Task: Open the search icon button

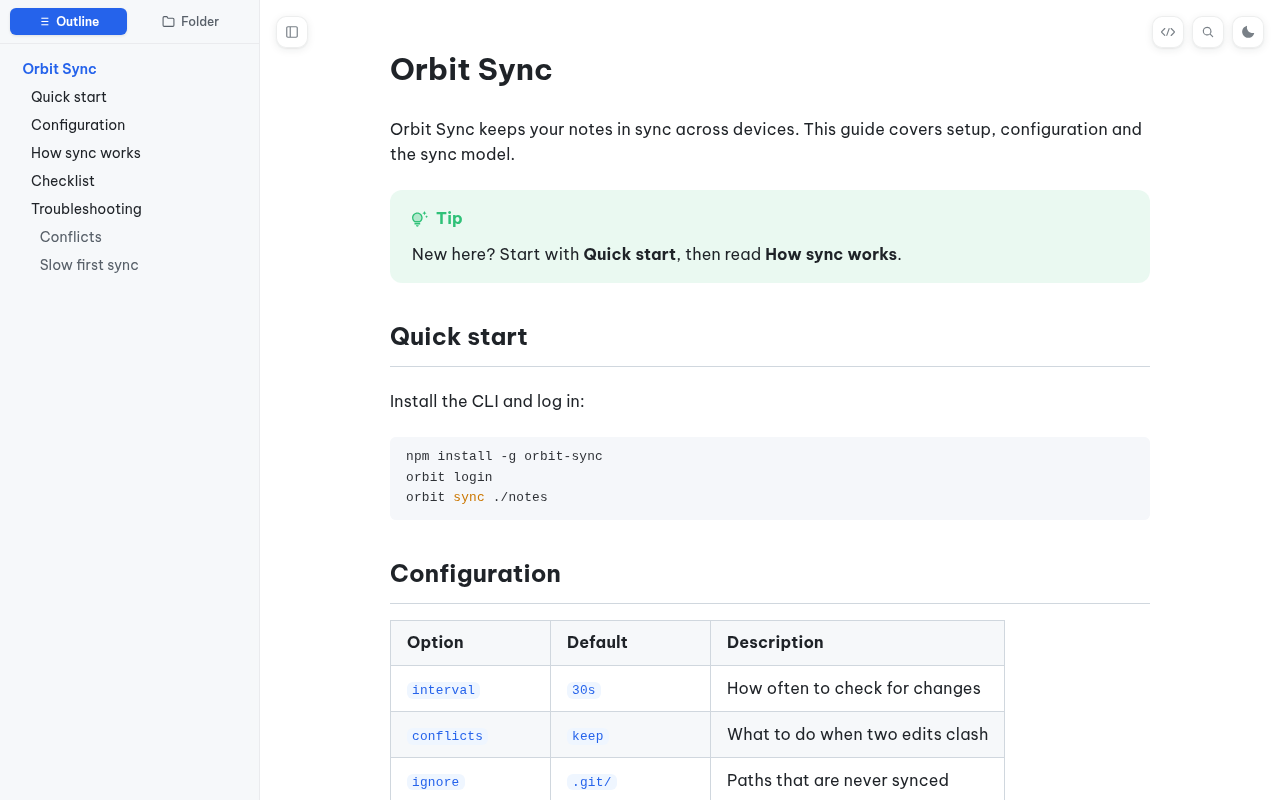Action: click(x=1208, y=32)
